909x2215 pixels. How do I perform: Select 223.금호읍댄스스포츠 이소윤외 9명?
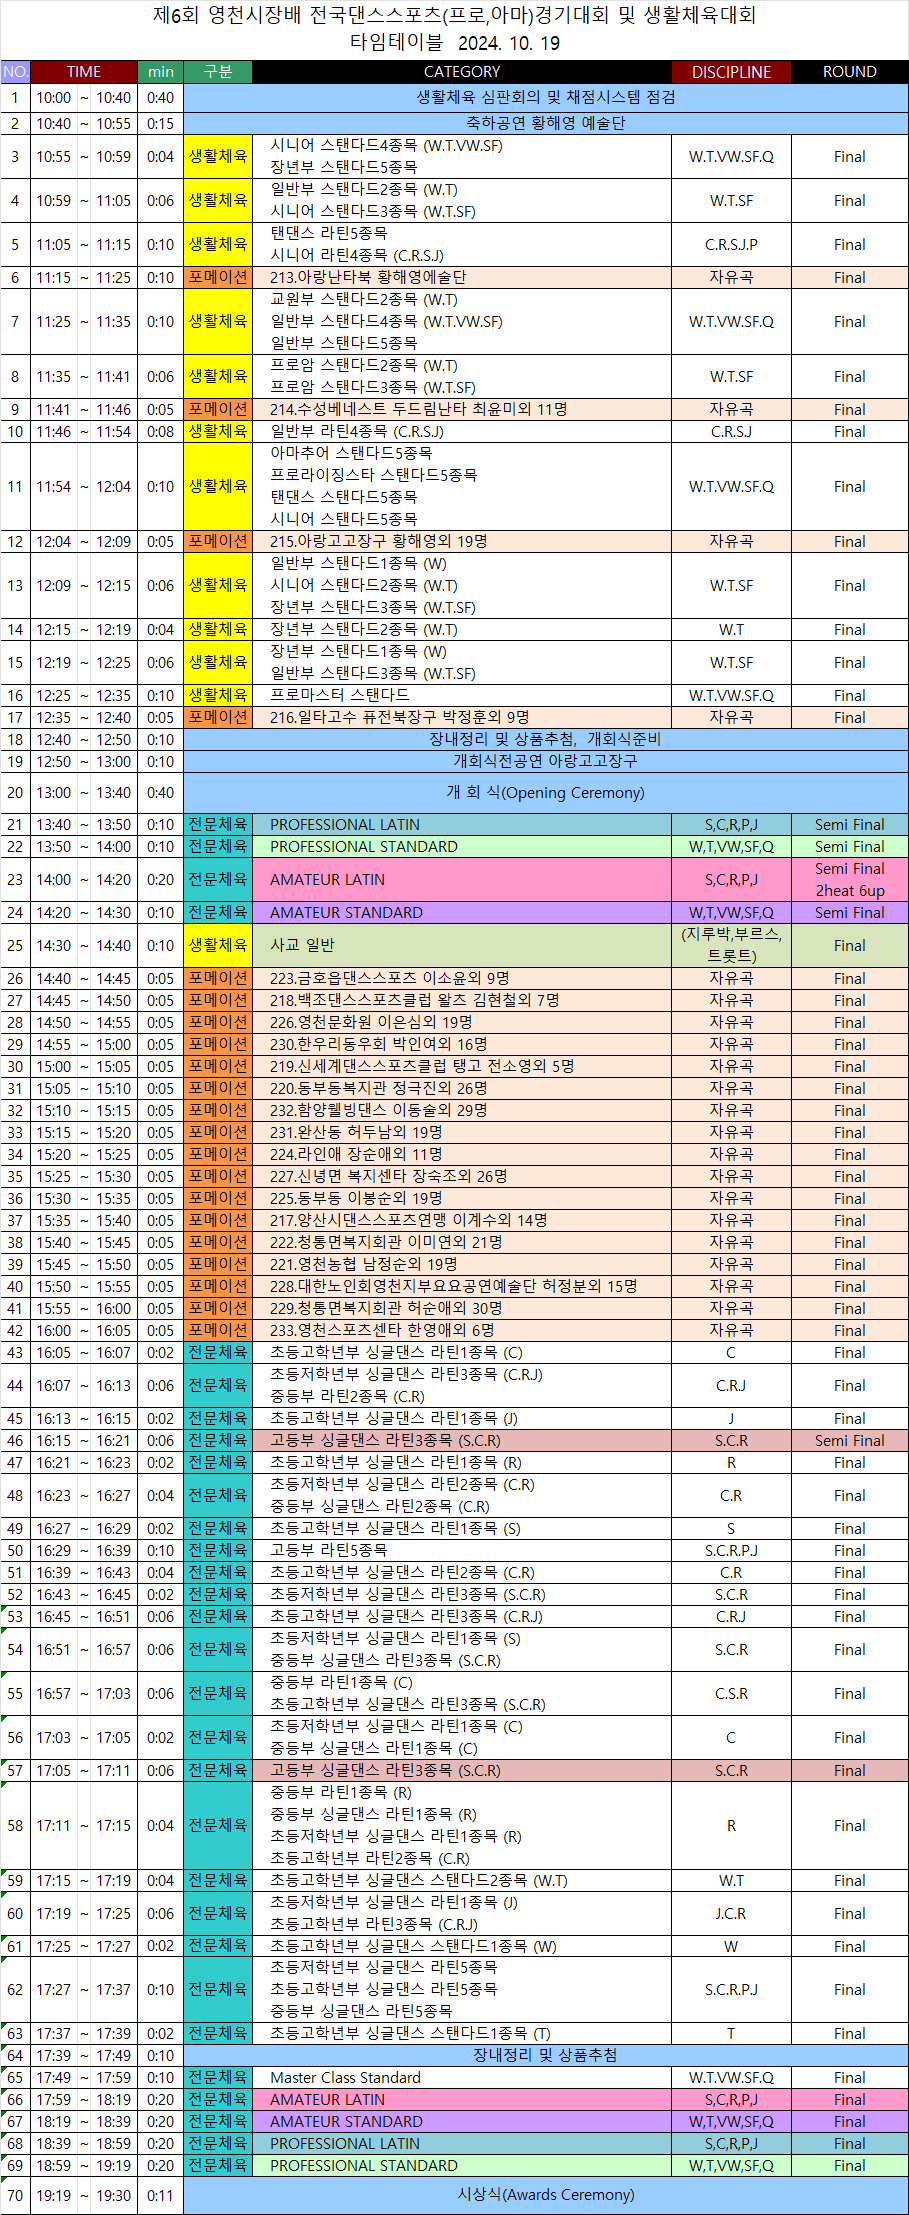[461, 979]
